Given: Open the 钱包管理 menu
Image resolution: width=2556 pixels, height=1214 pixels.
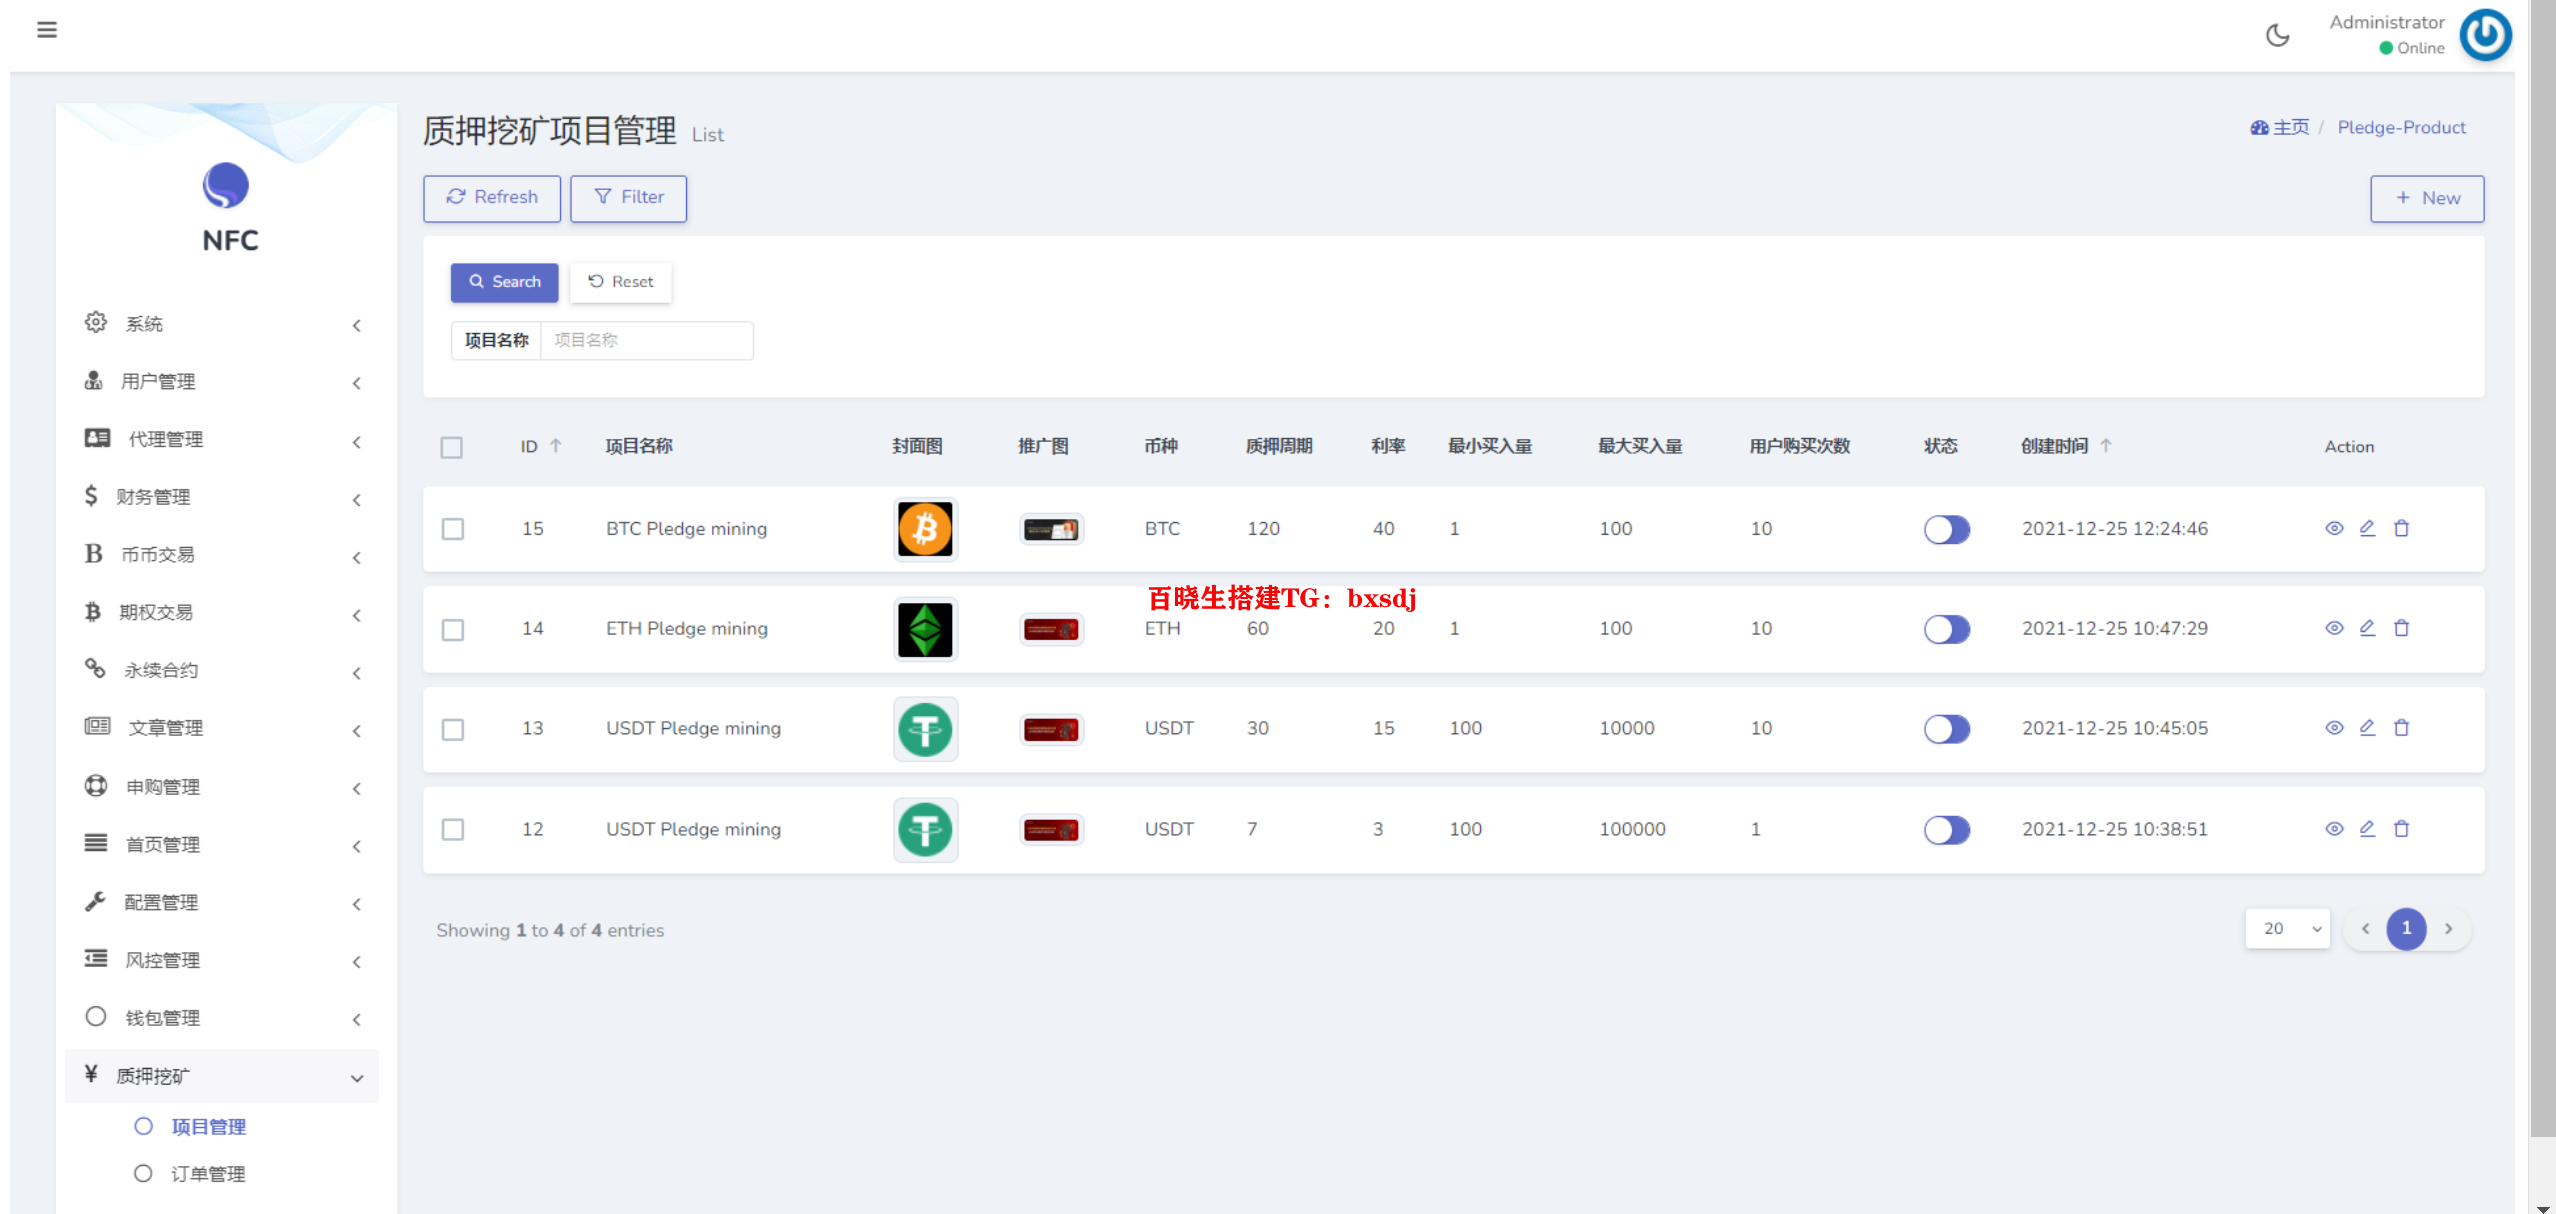Looking at the screenshot, I should [222, 1018].
